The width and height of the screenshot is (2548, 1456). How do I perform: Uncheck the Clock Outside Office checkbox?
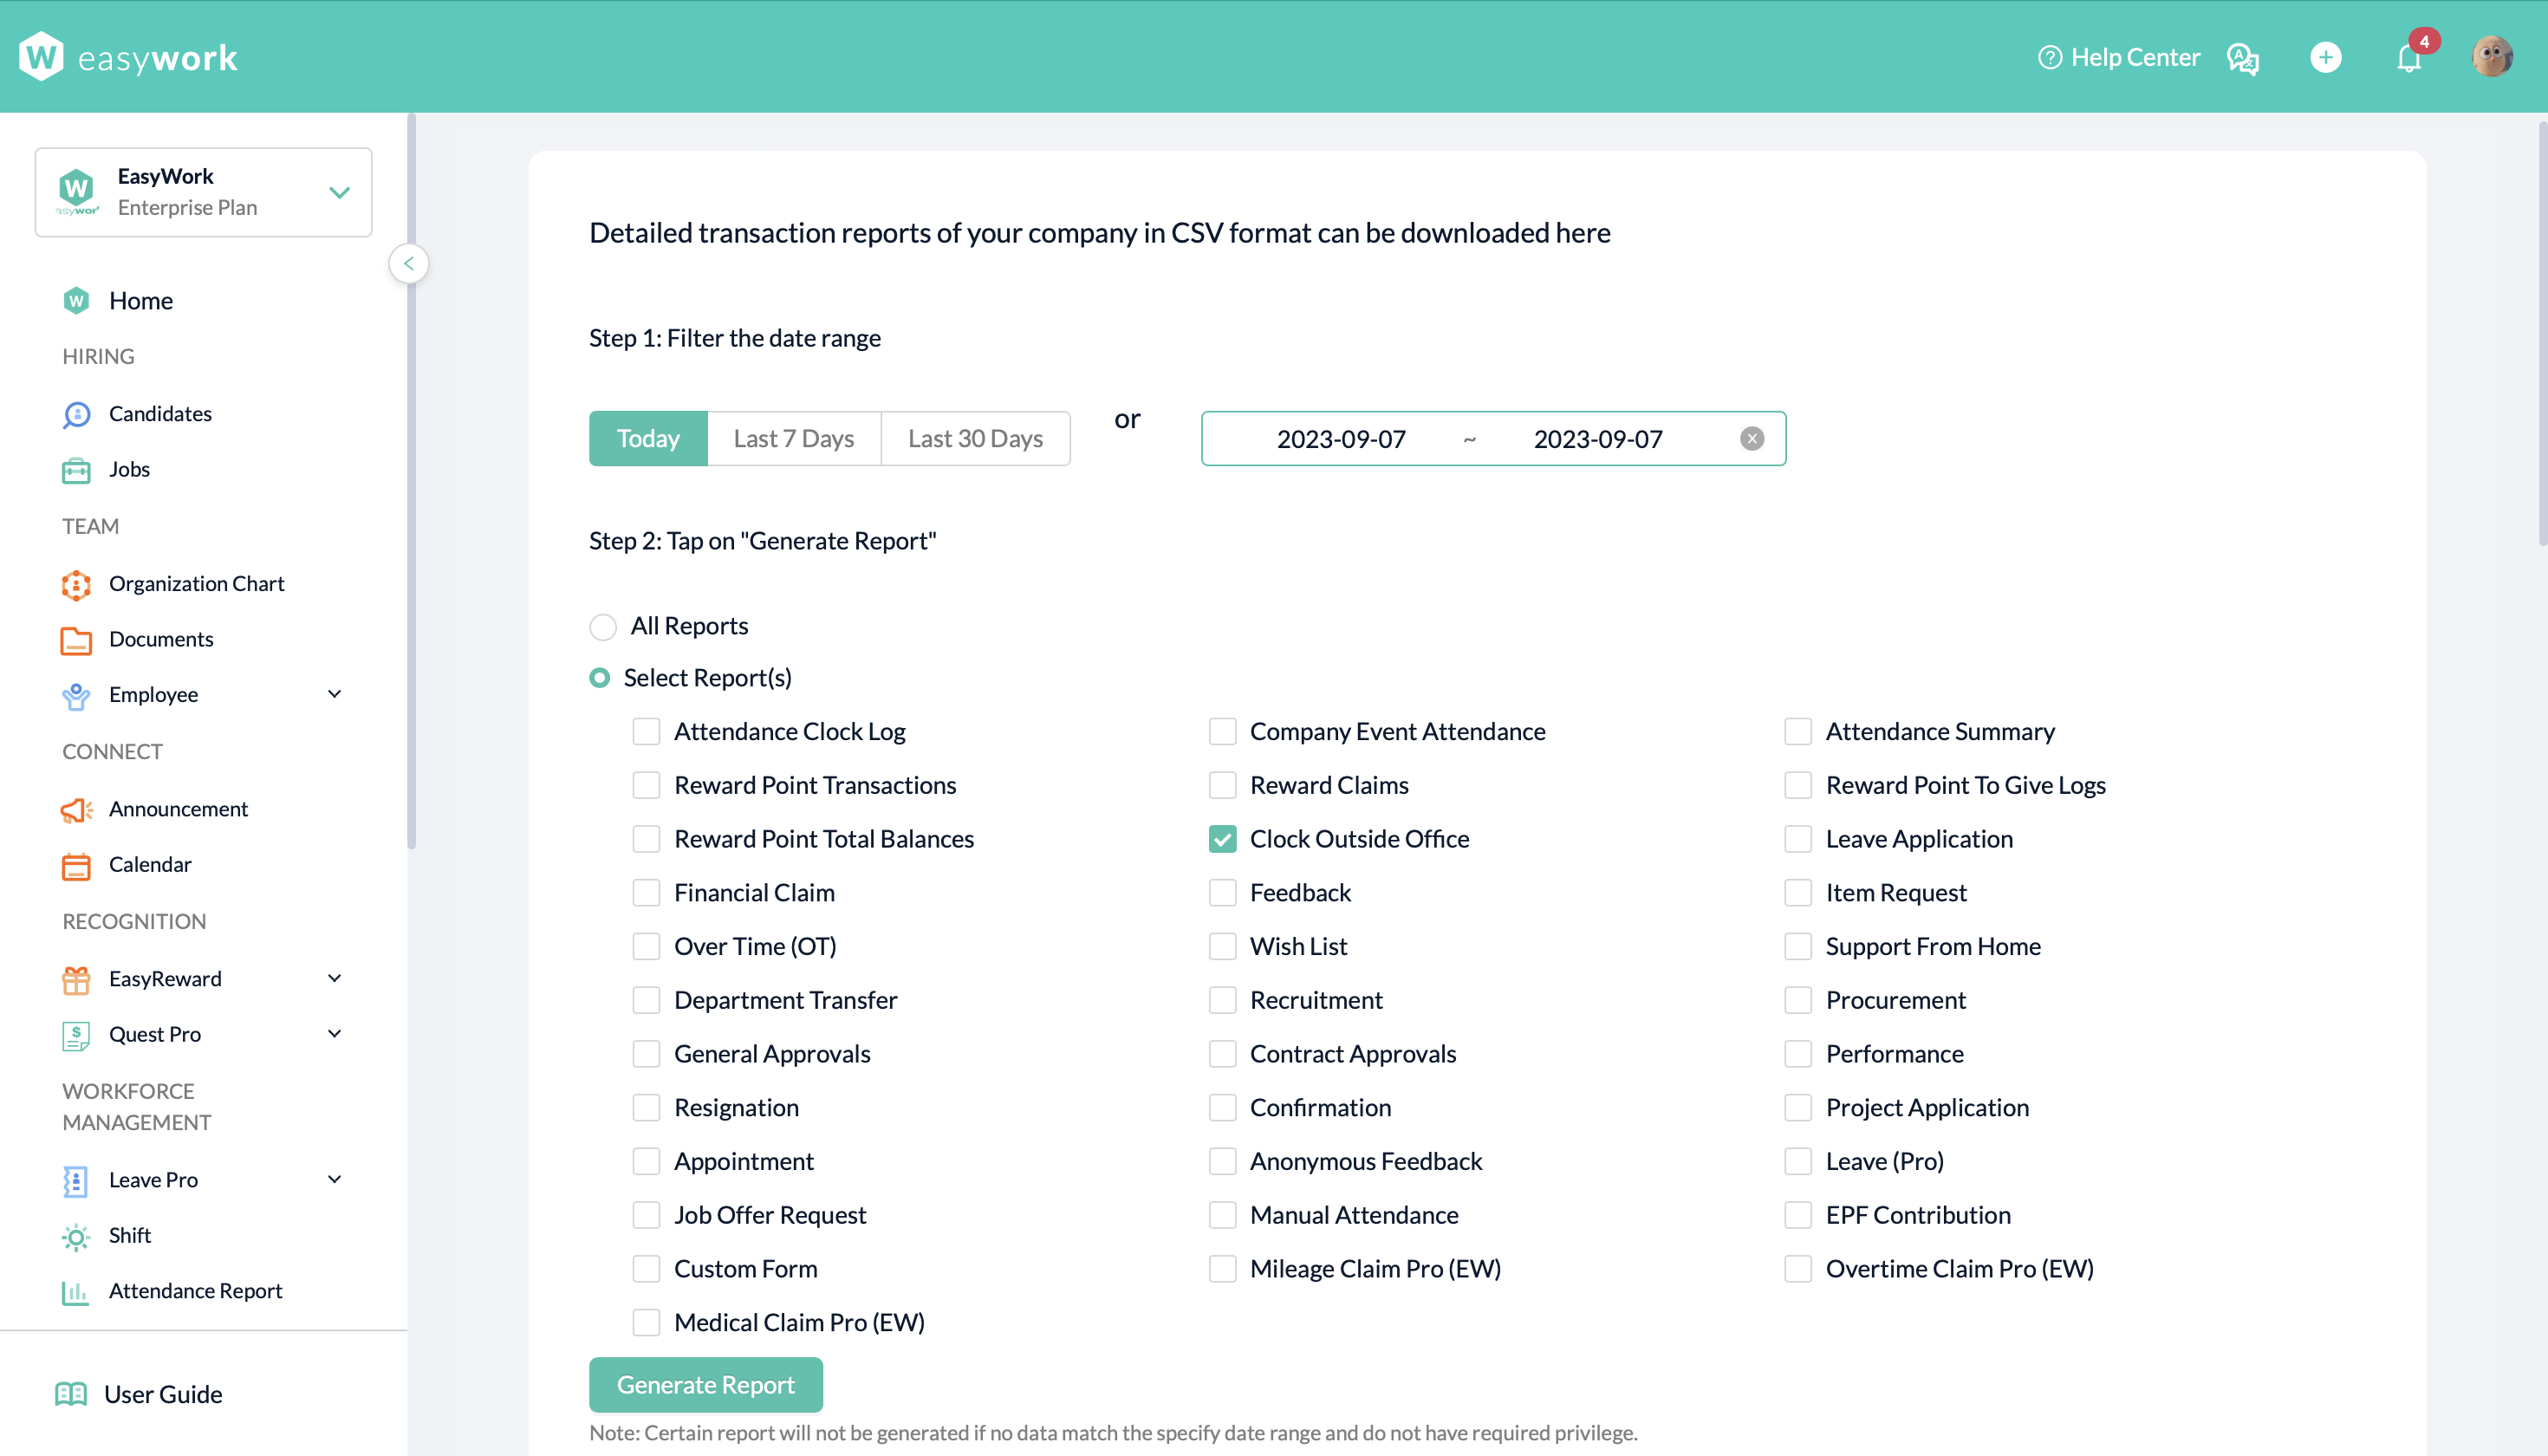pyautogui.click(x=1222, y=839)
